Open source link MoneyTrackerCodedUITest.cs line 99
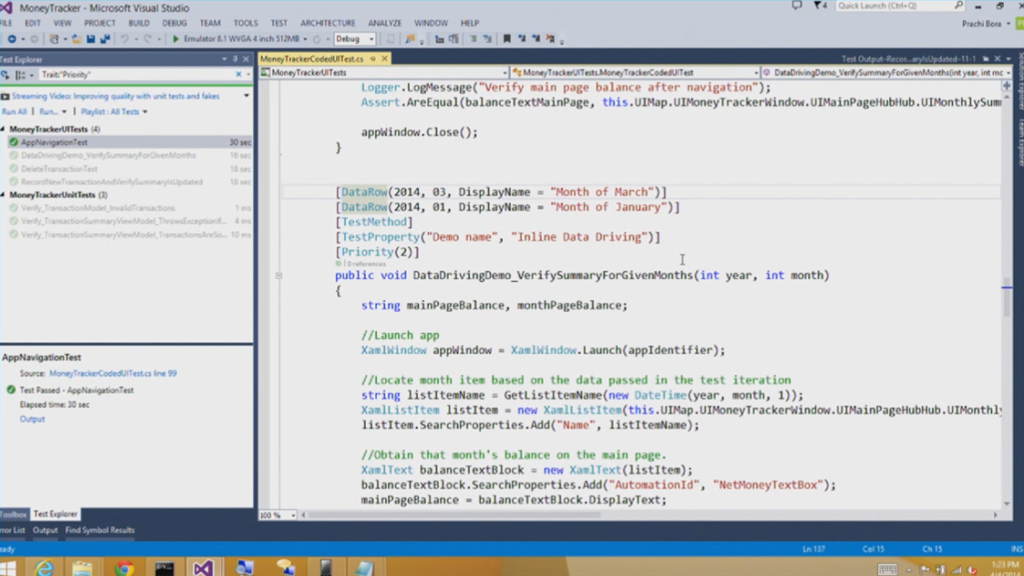The width and height of the screenshot is (1024, 576). 113,374
